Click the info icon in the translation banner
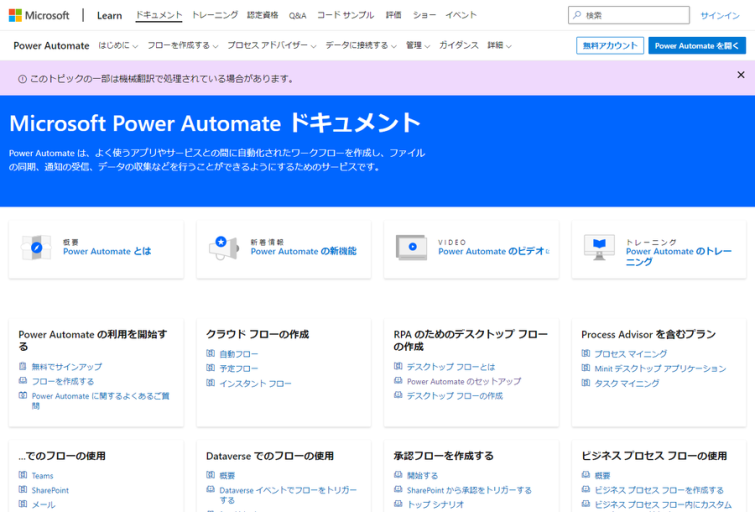This screenshot has height=512, width=755. (x=22, y=79)
